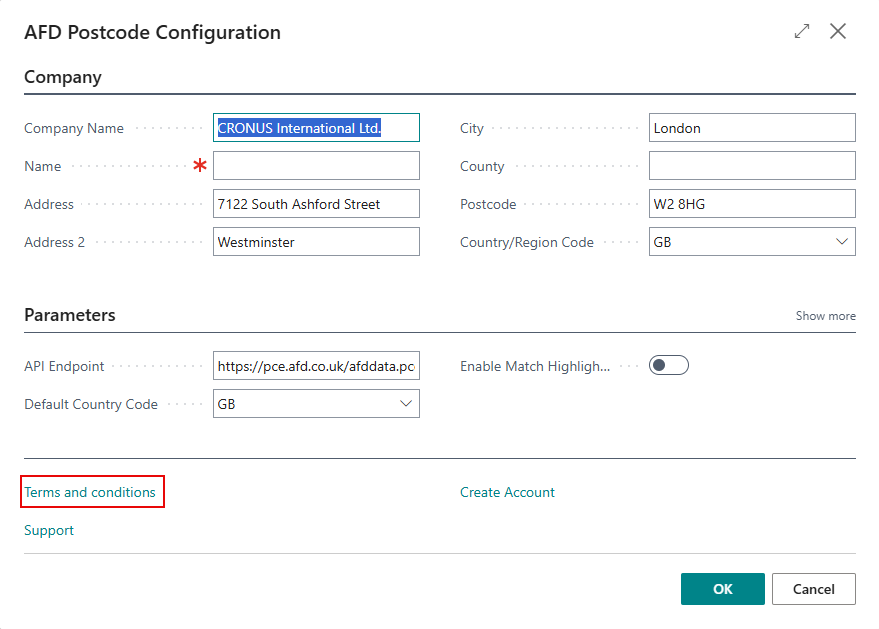Confirm settings with OK

pyautogui.click(x=722, y=589)
